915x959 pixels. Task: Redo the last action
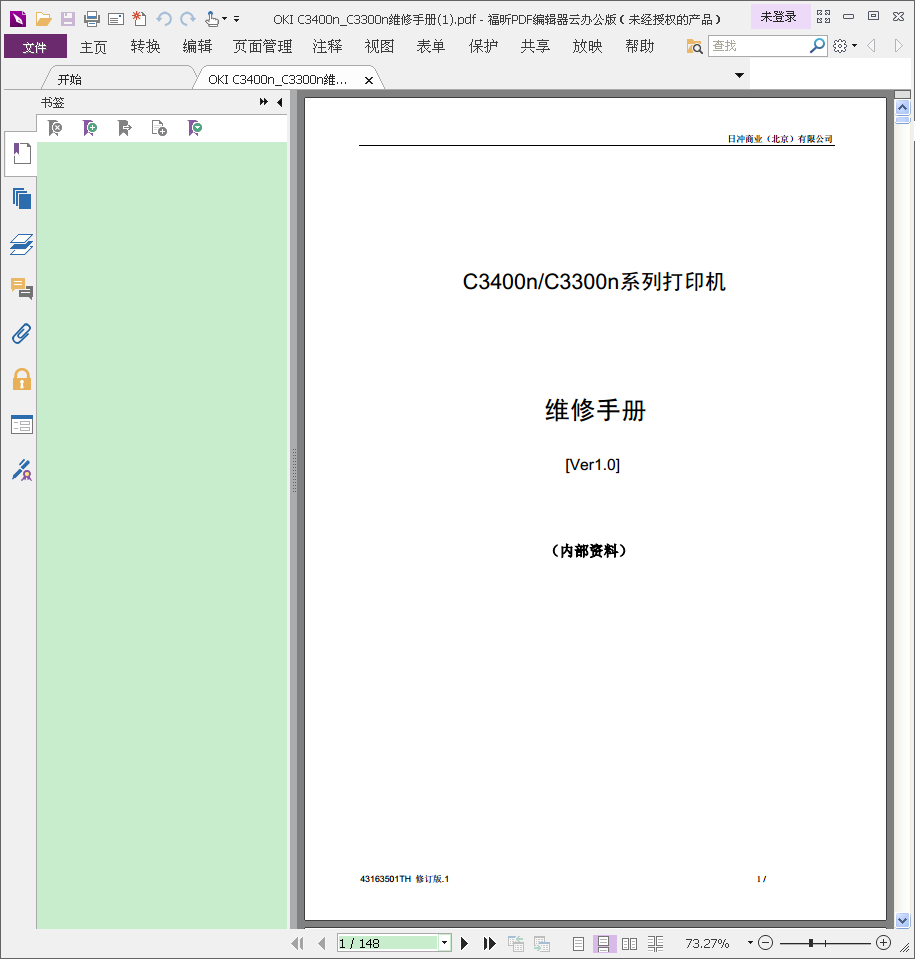188,19
